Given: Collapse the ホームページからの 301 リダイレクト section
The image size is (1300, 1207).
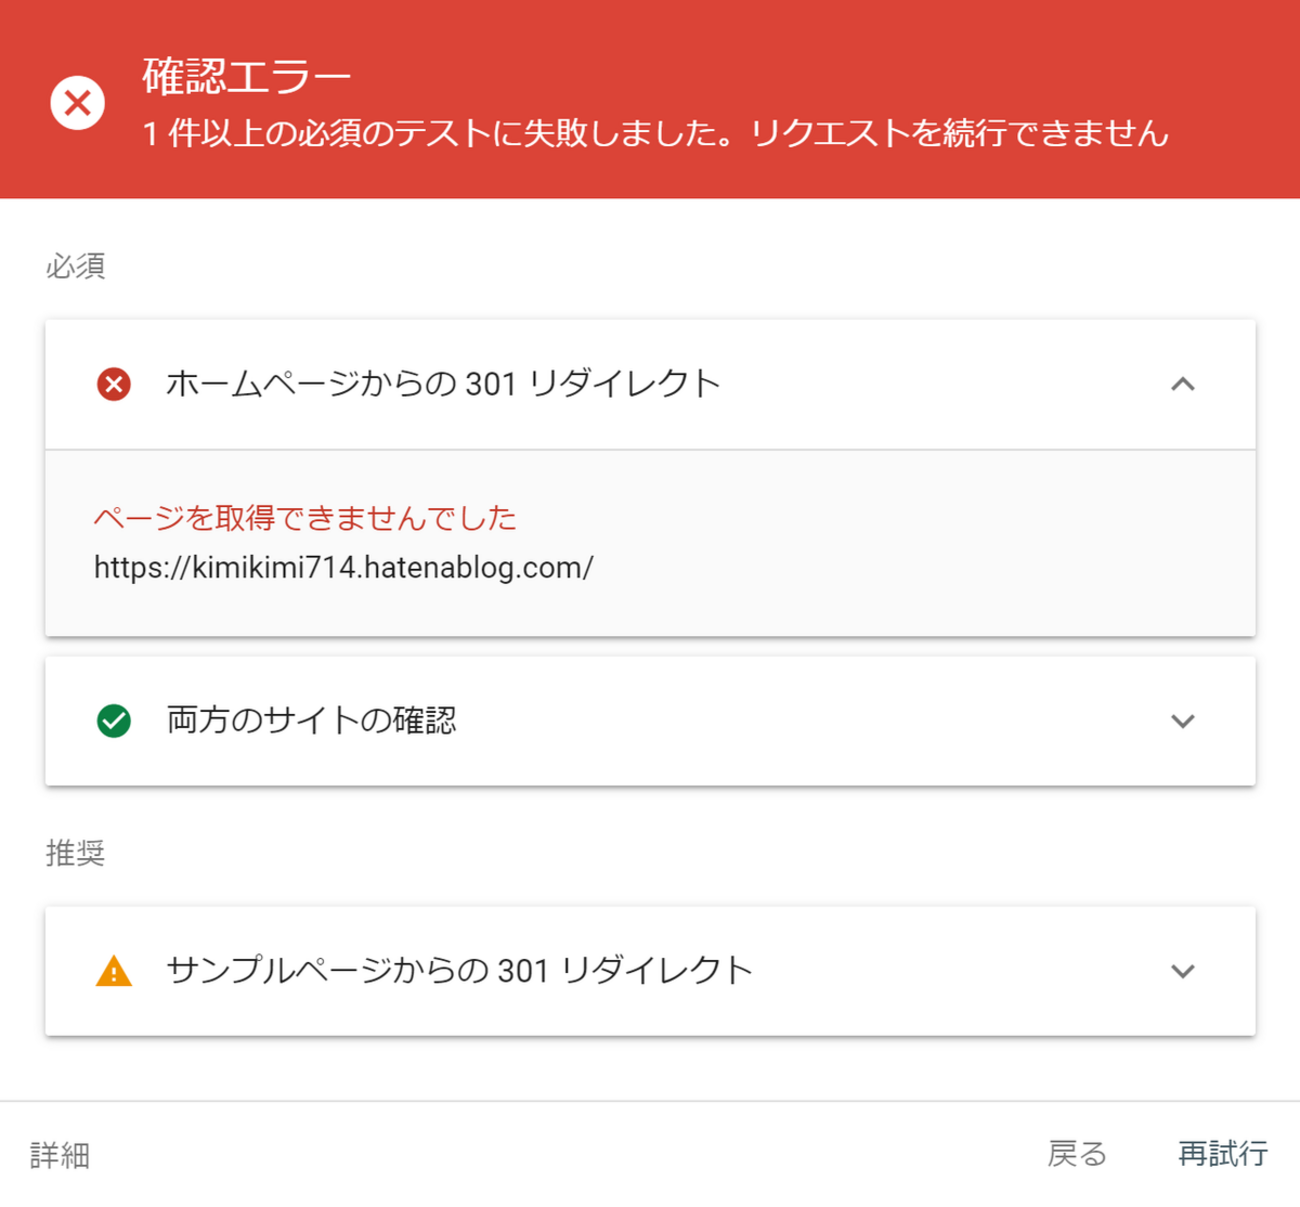Looking at the screenshot, I should point(1183,384).
